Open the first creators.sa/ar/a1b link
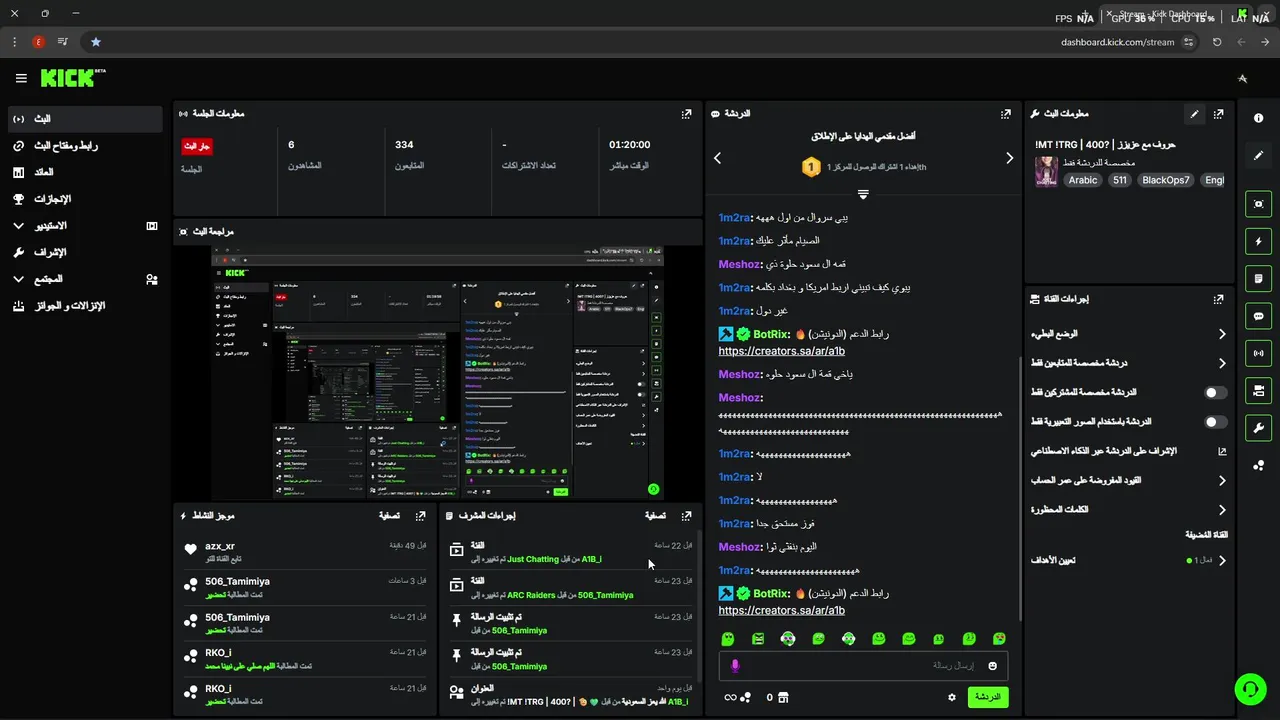1280x720 pixels. click(x=781, y=351)
